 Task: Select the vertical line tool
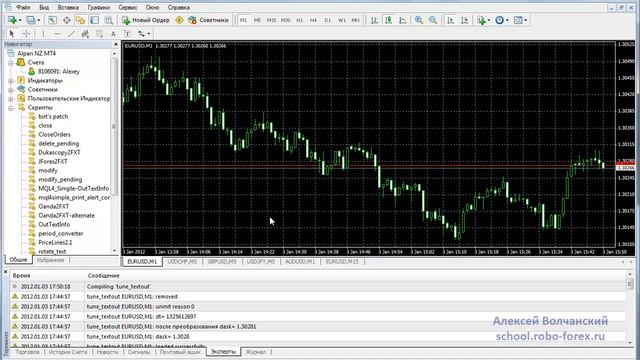43,33
